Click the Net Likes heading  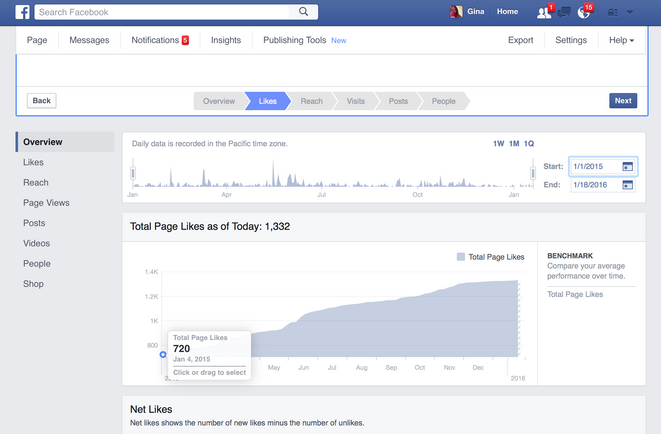[151, 409]
